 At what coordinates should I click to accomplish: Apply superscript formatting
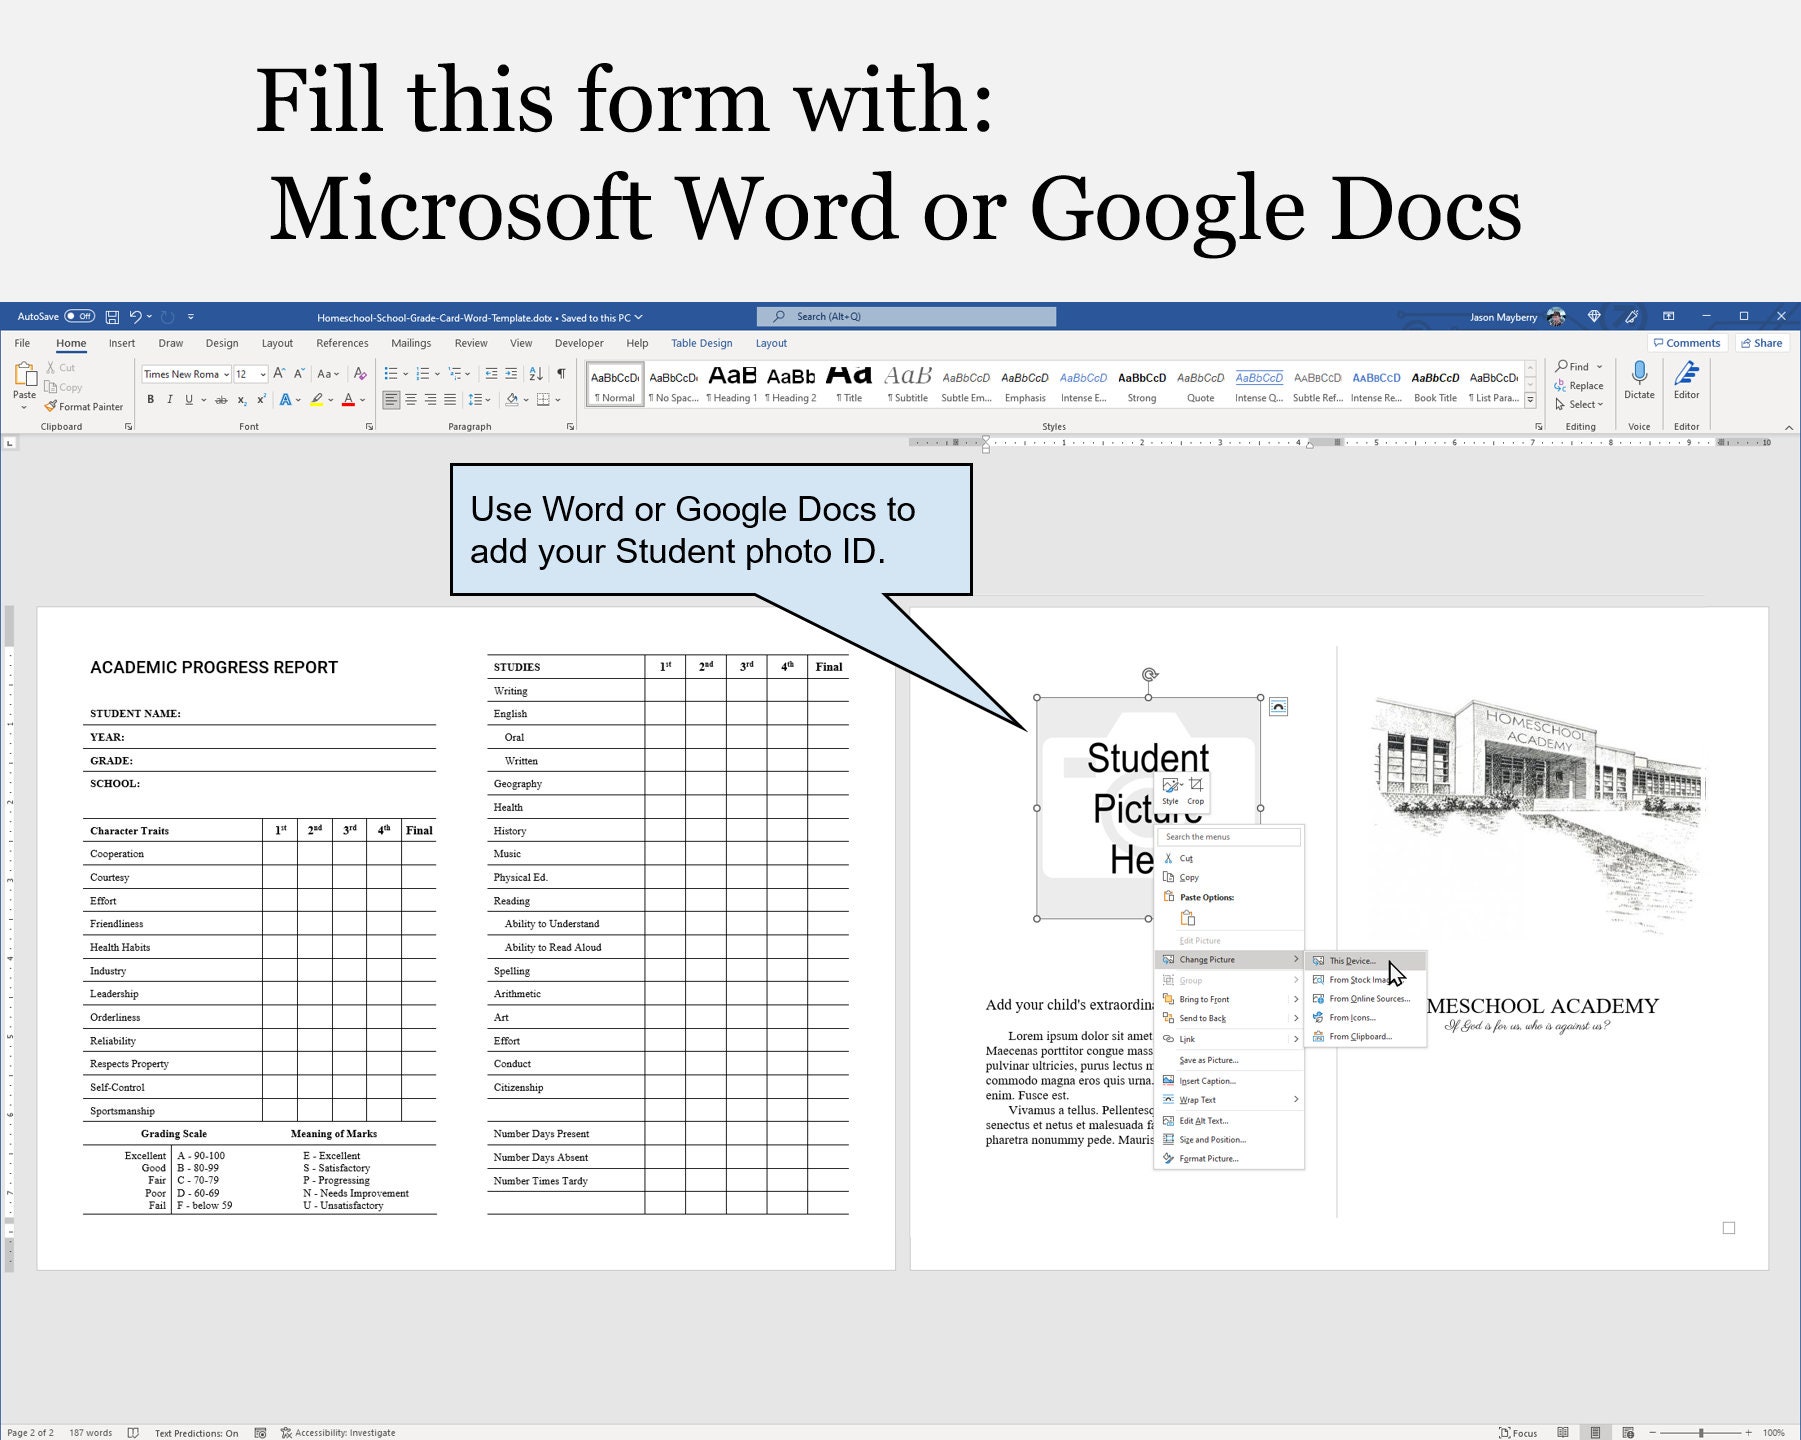(261, 399)
